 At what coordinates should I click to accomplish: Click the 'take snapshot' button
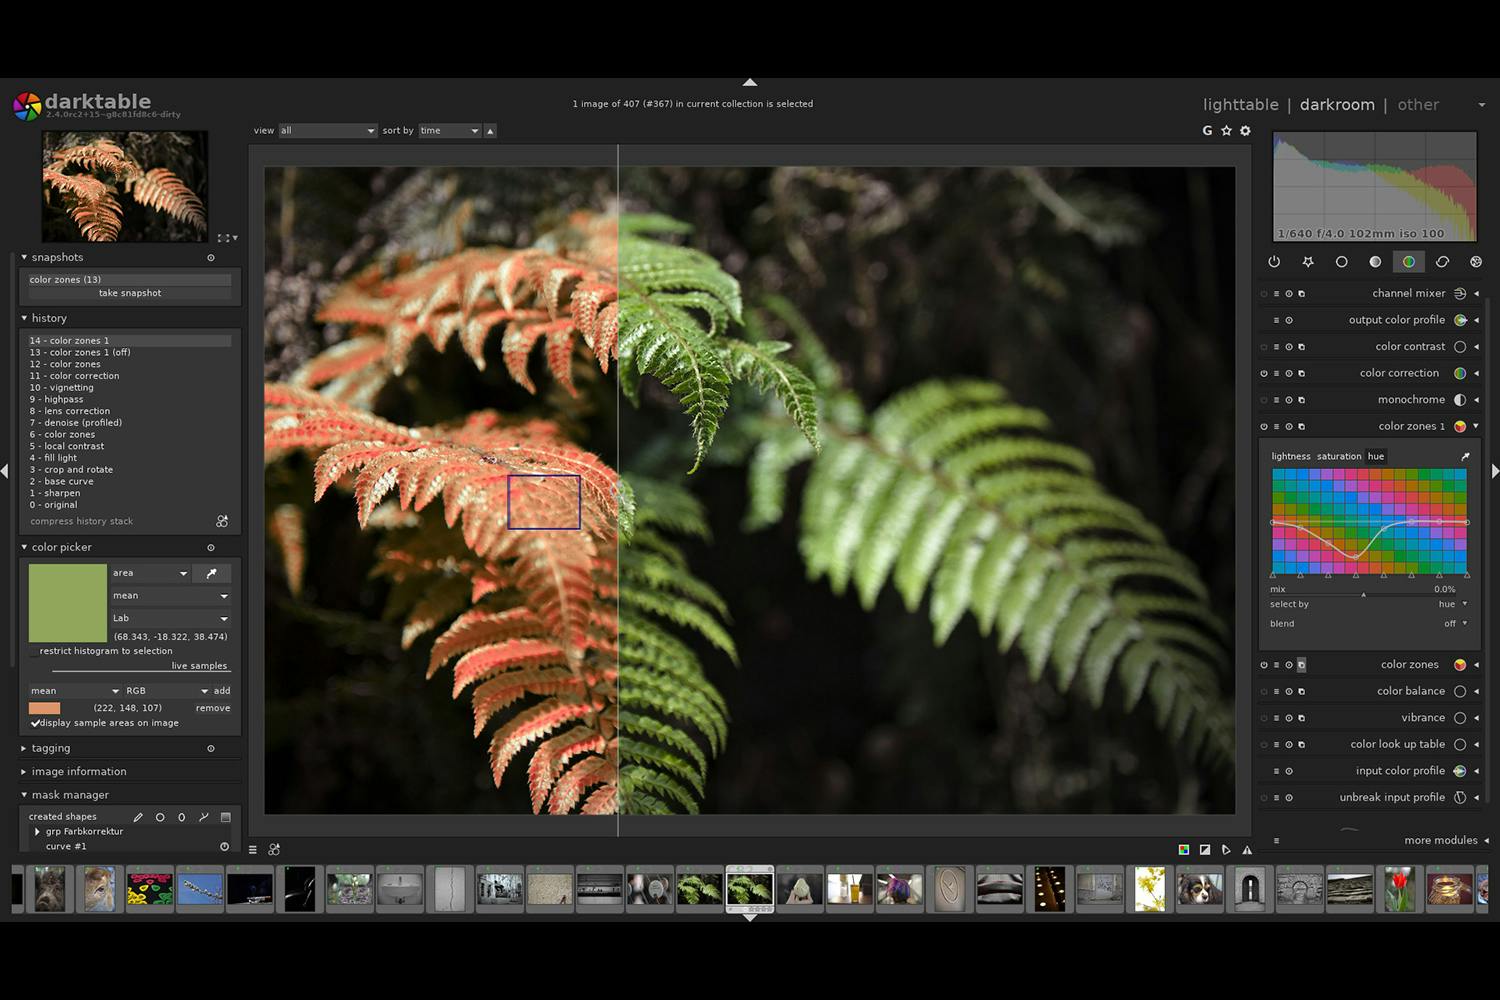pyautogui.click(x=128, y=292)
